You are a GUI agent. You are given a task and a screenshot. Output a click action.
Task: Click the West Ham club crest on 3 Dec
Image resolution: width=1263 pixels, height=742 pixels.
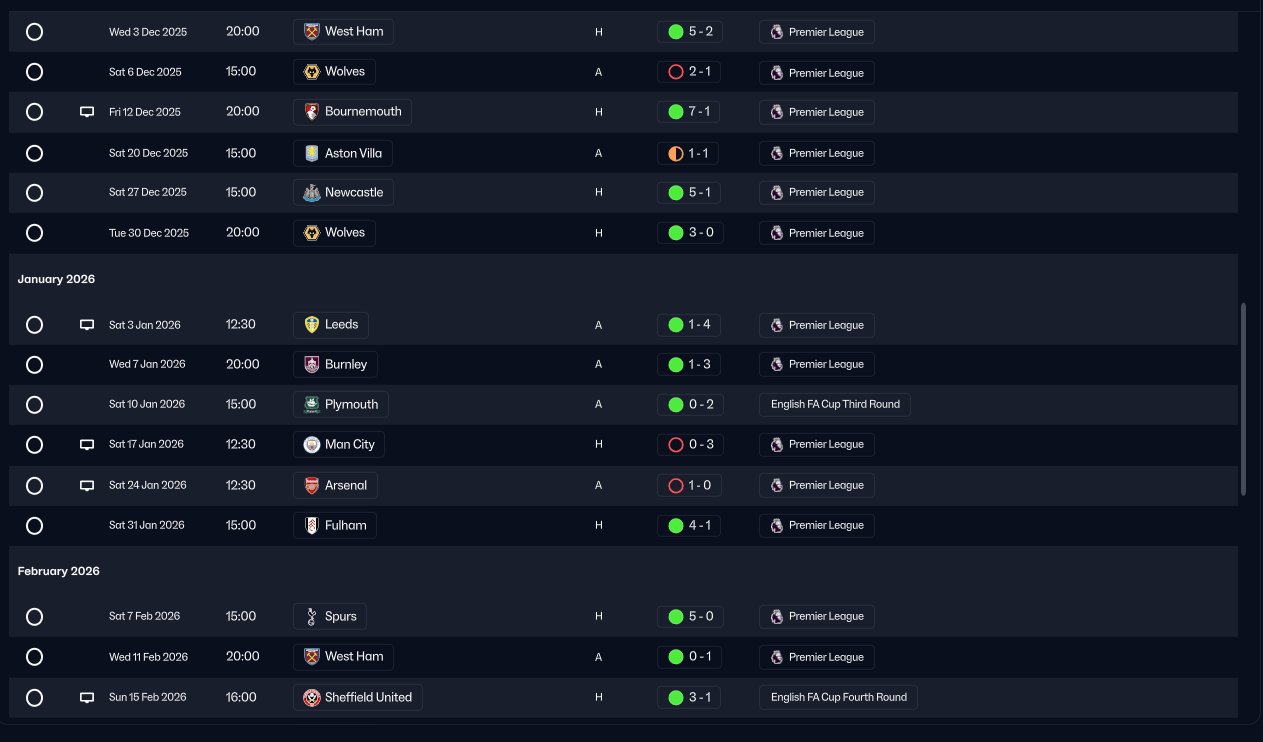click(x=311, y=32)
